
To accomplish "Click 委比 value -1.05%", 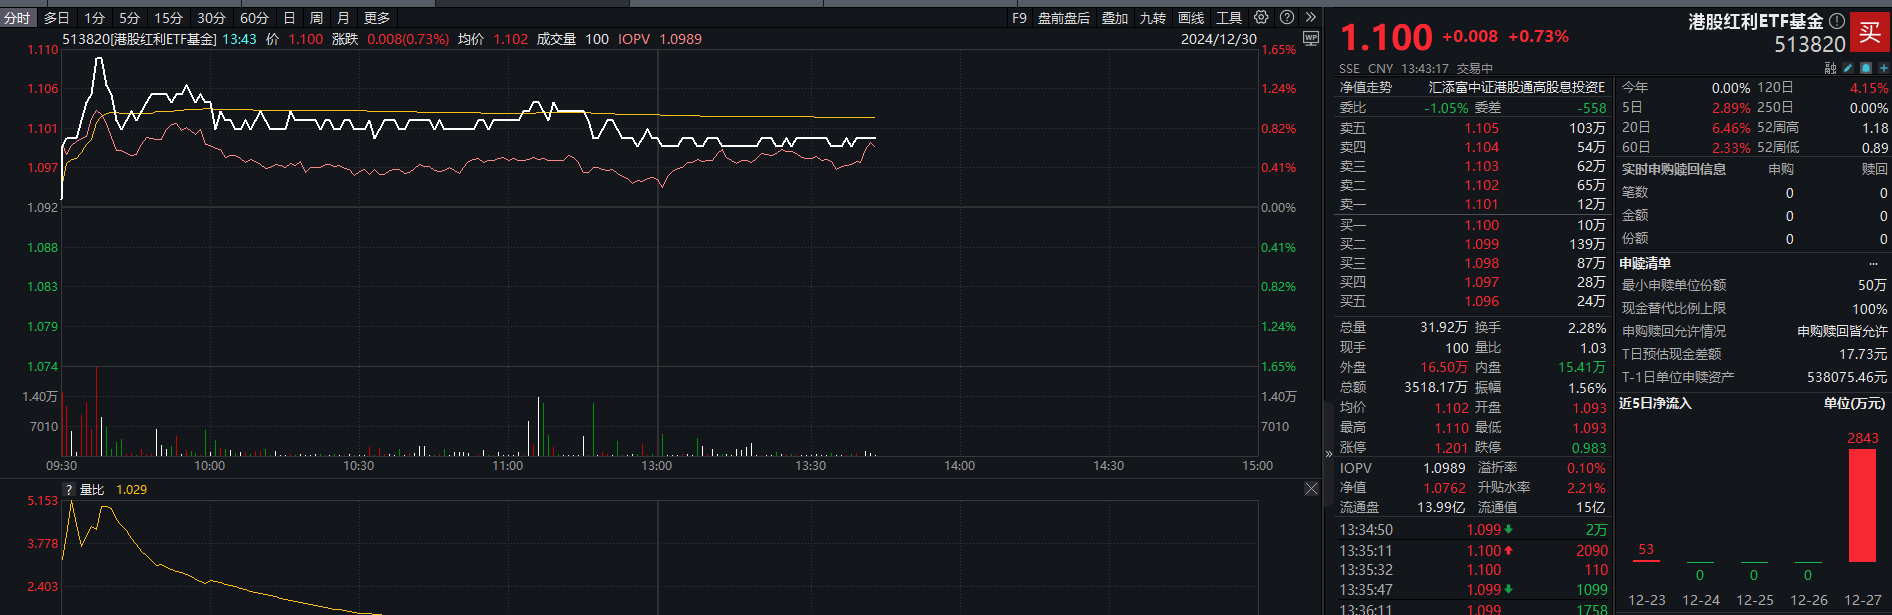I will (x=1446, y=108).
